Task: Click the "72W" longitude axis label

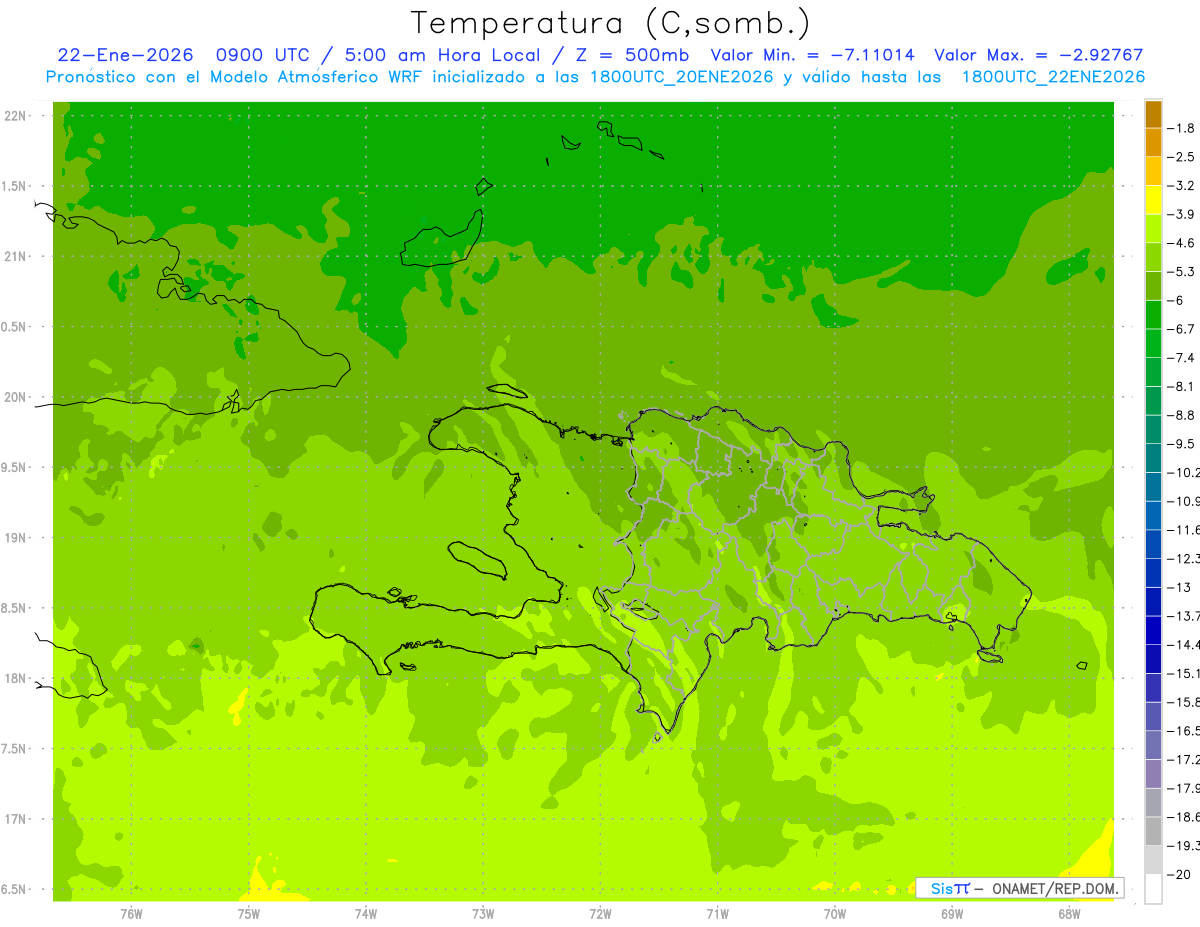Action: (600, 913)
